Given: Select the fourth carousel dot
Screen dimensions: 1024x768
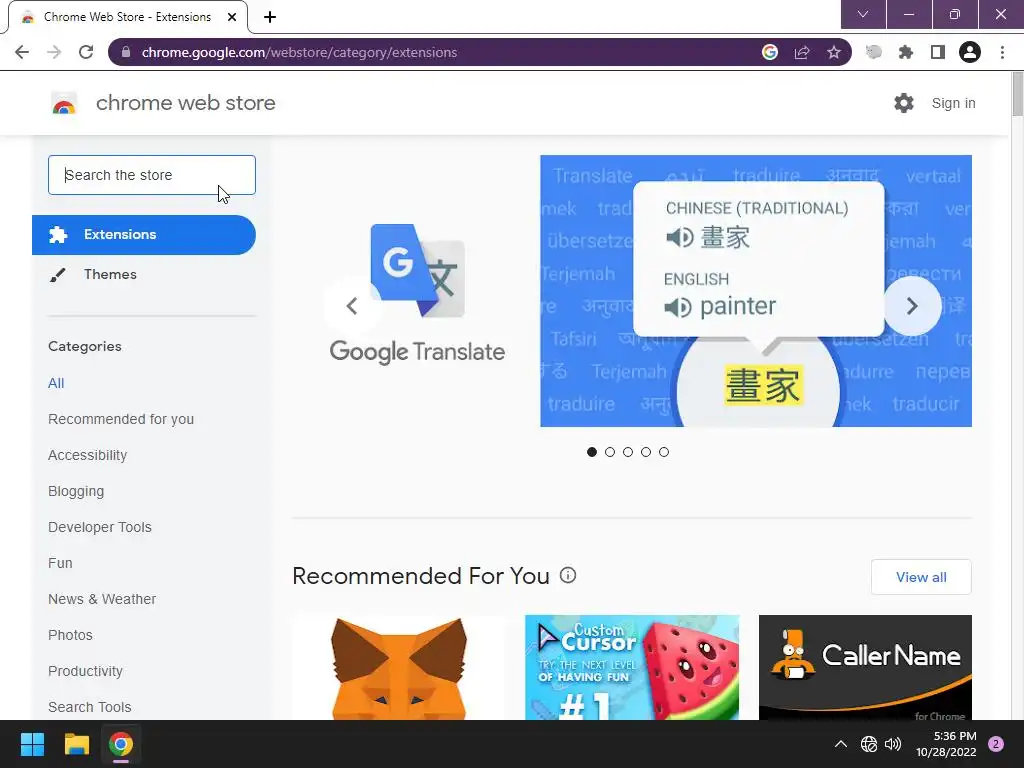Looking at the screenshot, I should tap(646, 452).
